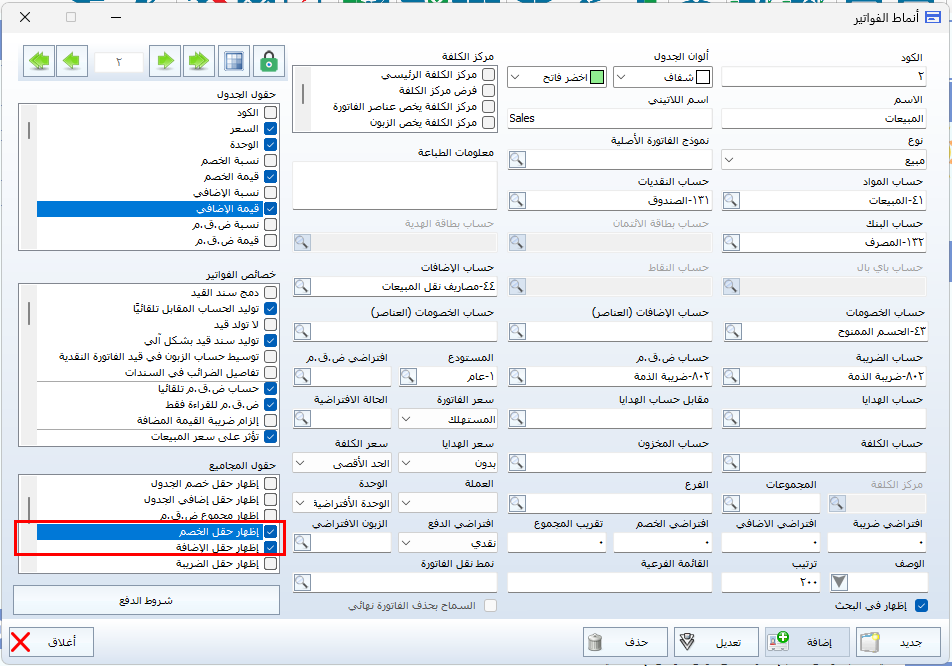Jump with the double green right arrow
The height and width of the screenshot is (666, 952).
pyautogui.click(x=198, y=61)
